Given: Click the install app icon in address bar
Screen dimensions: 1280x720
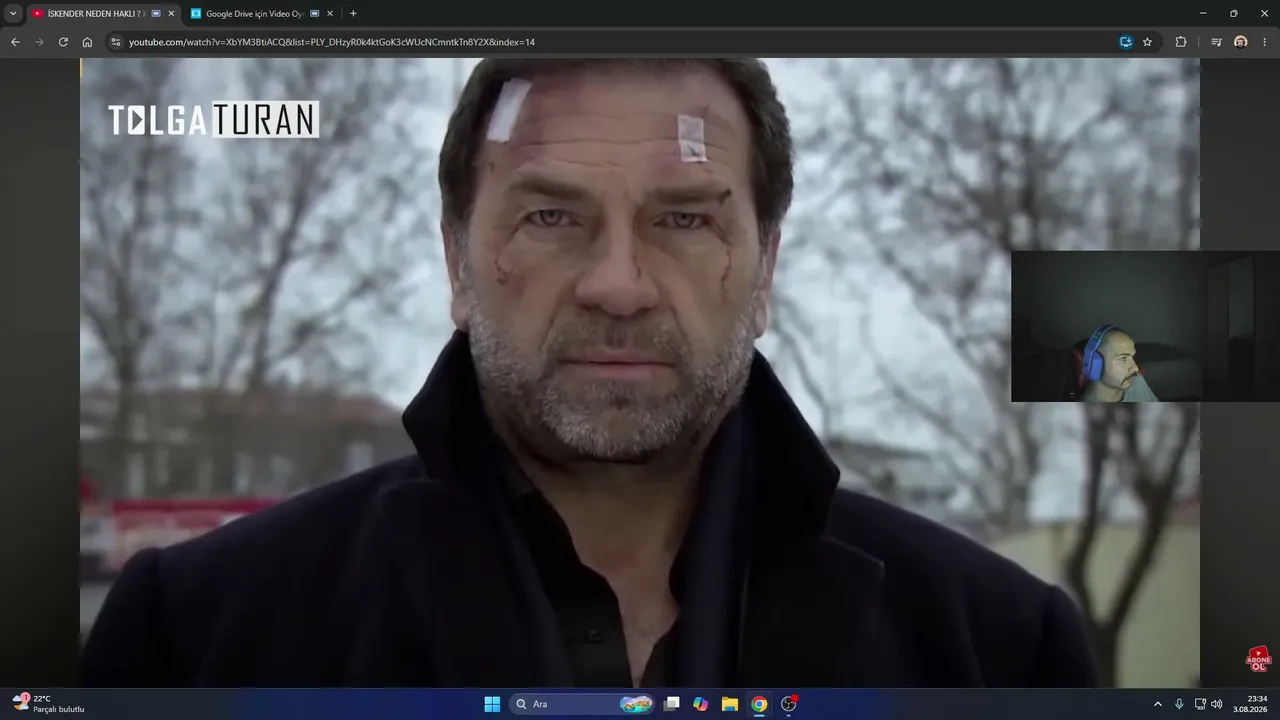Looking at the screenshot, I should point(1126,42).
